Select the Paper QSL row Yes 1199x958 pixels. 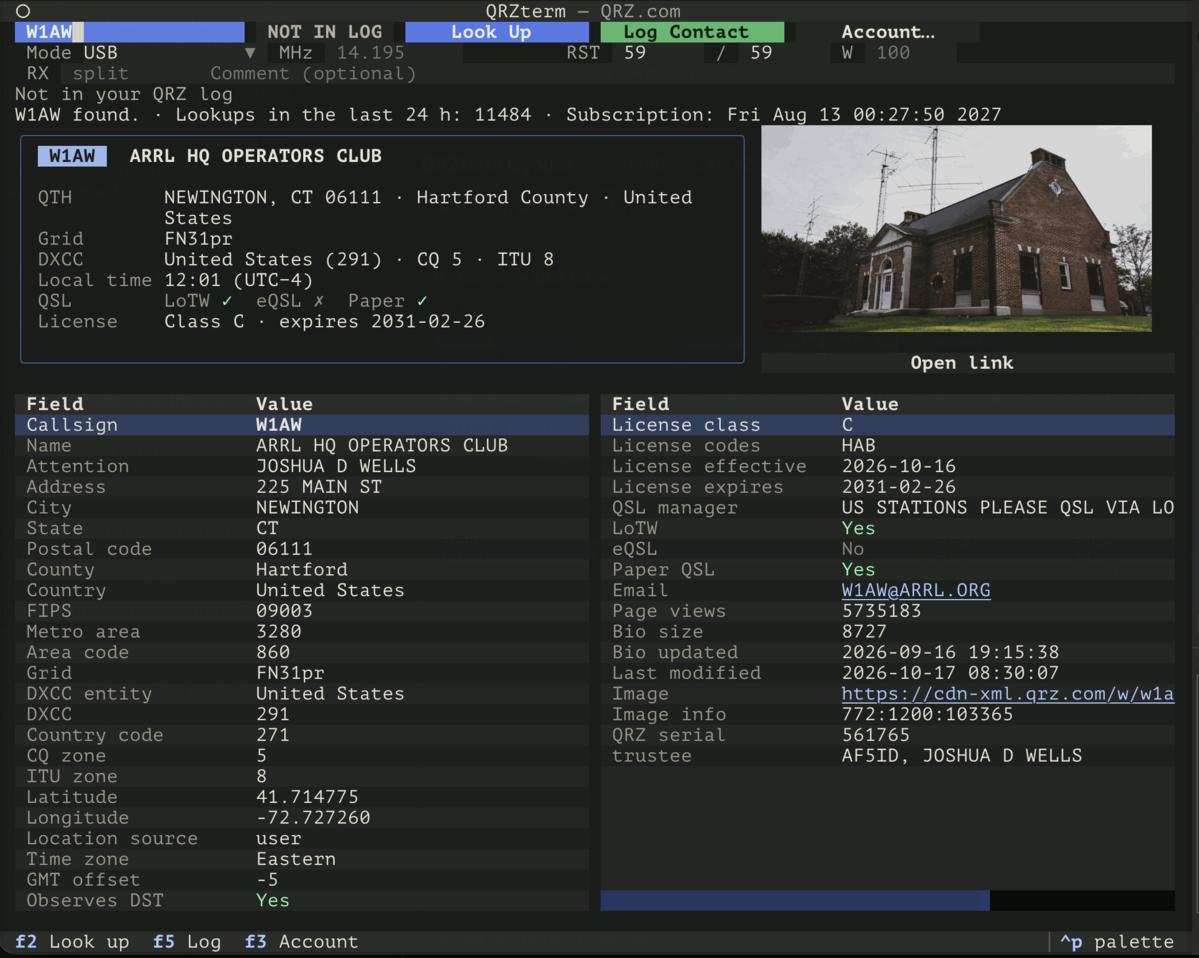click(888, 569)
